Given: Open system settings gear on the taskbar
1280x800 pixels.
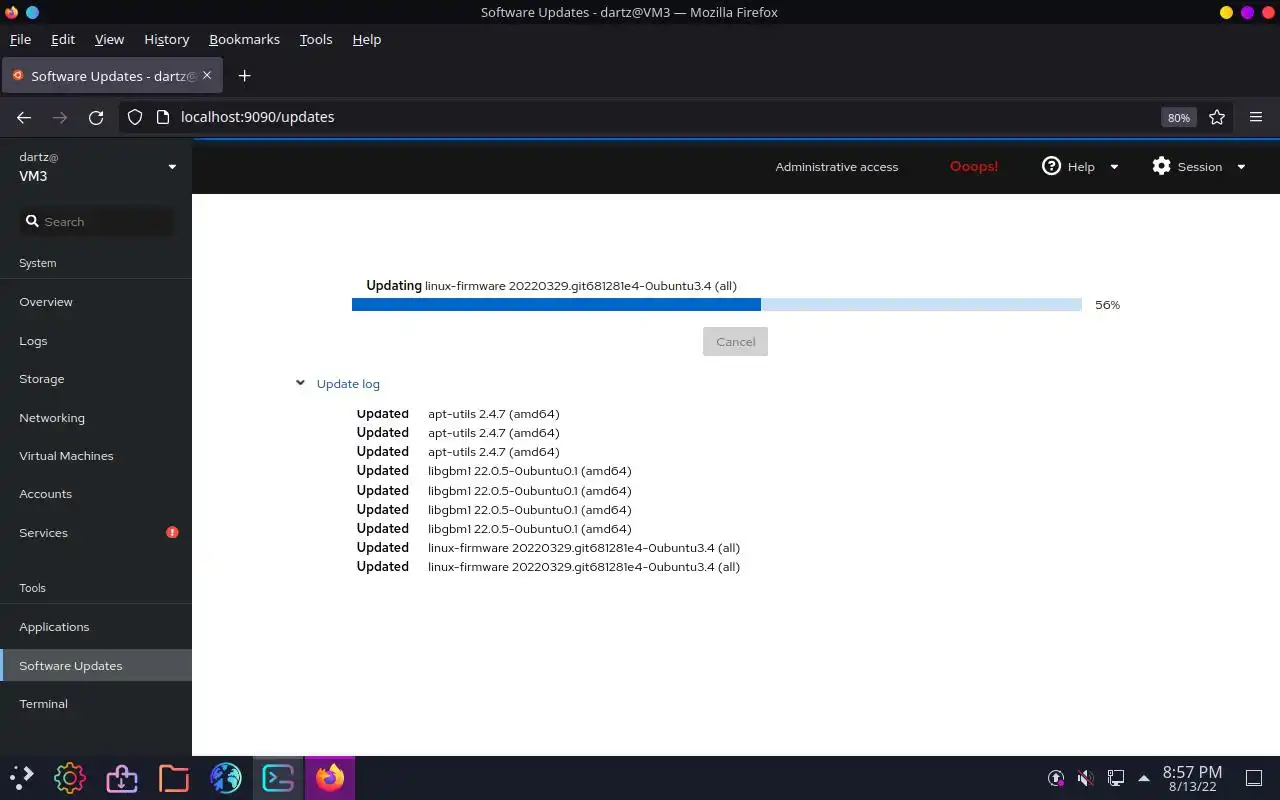Looking at the screenshot, I should click(x=70, y=777).
